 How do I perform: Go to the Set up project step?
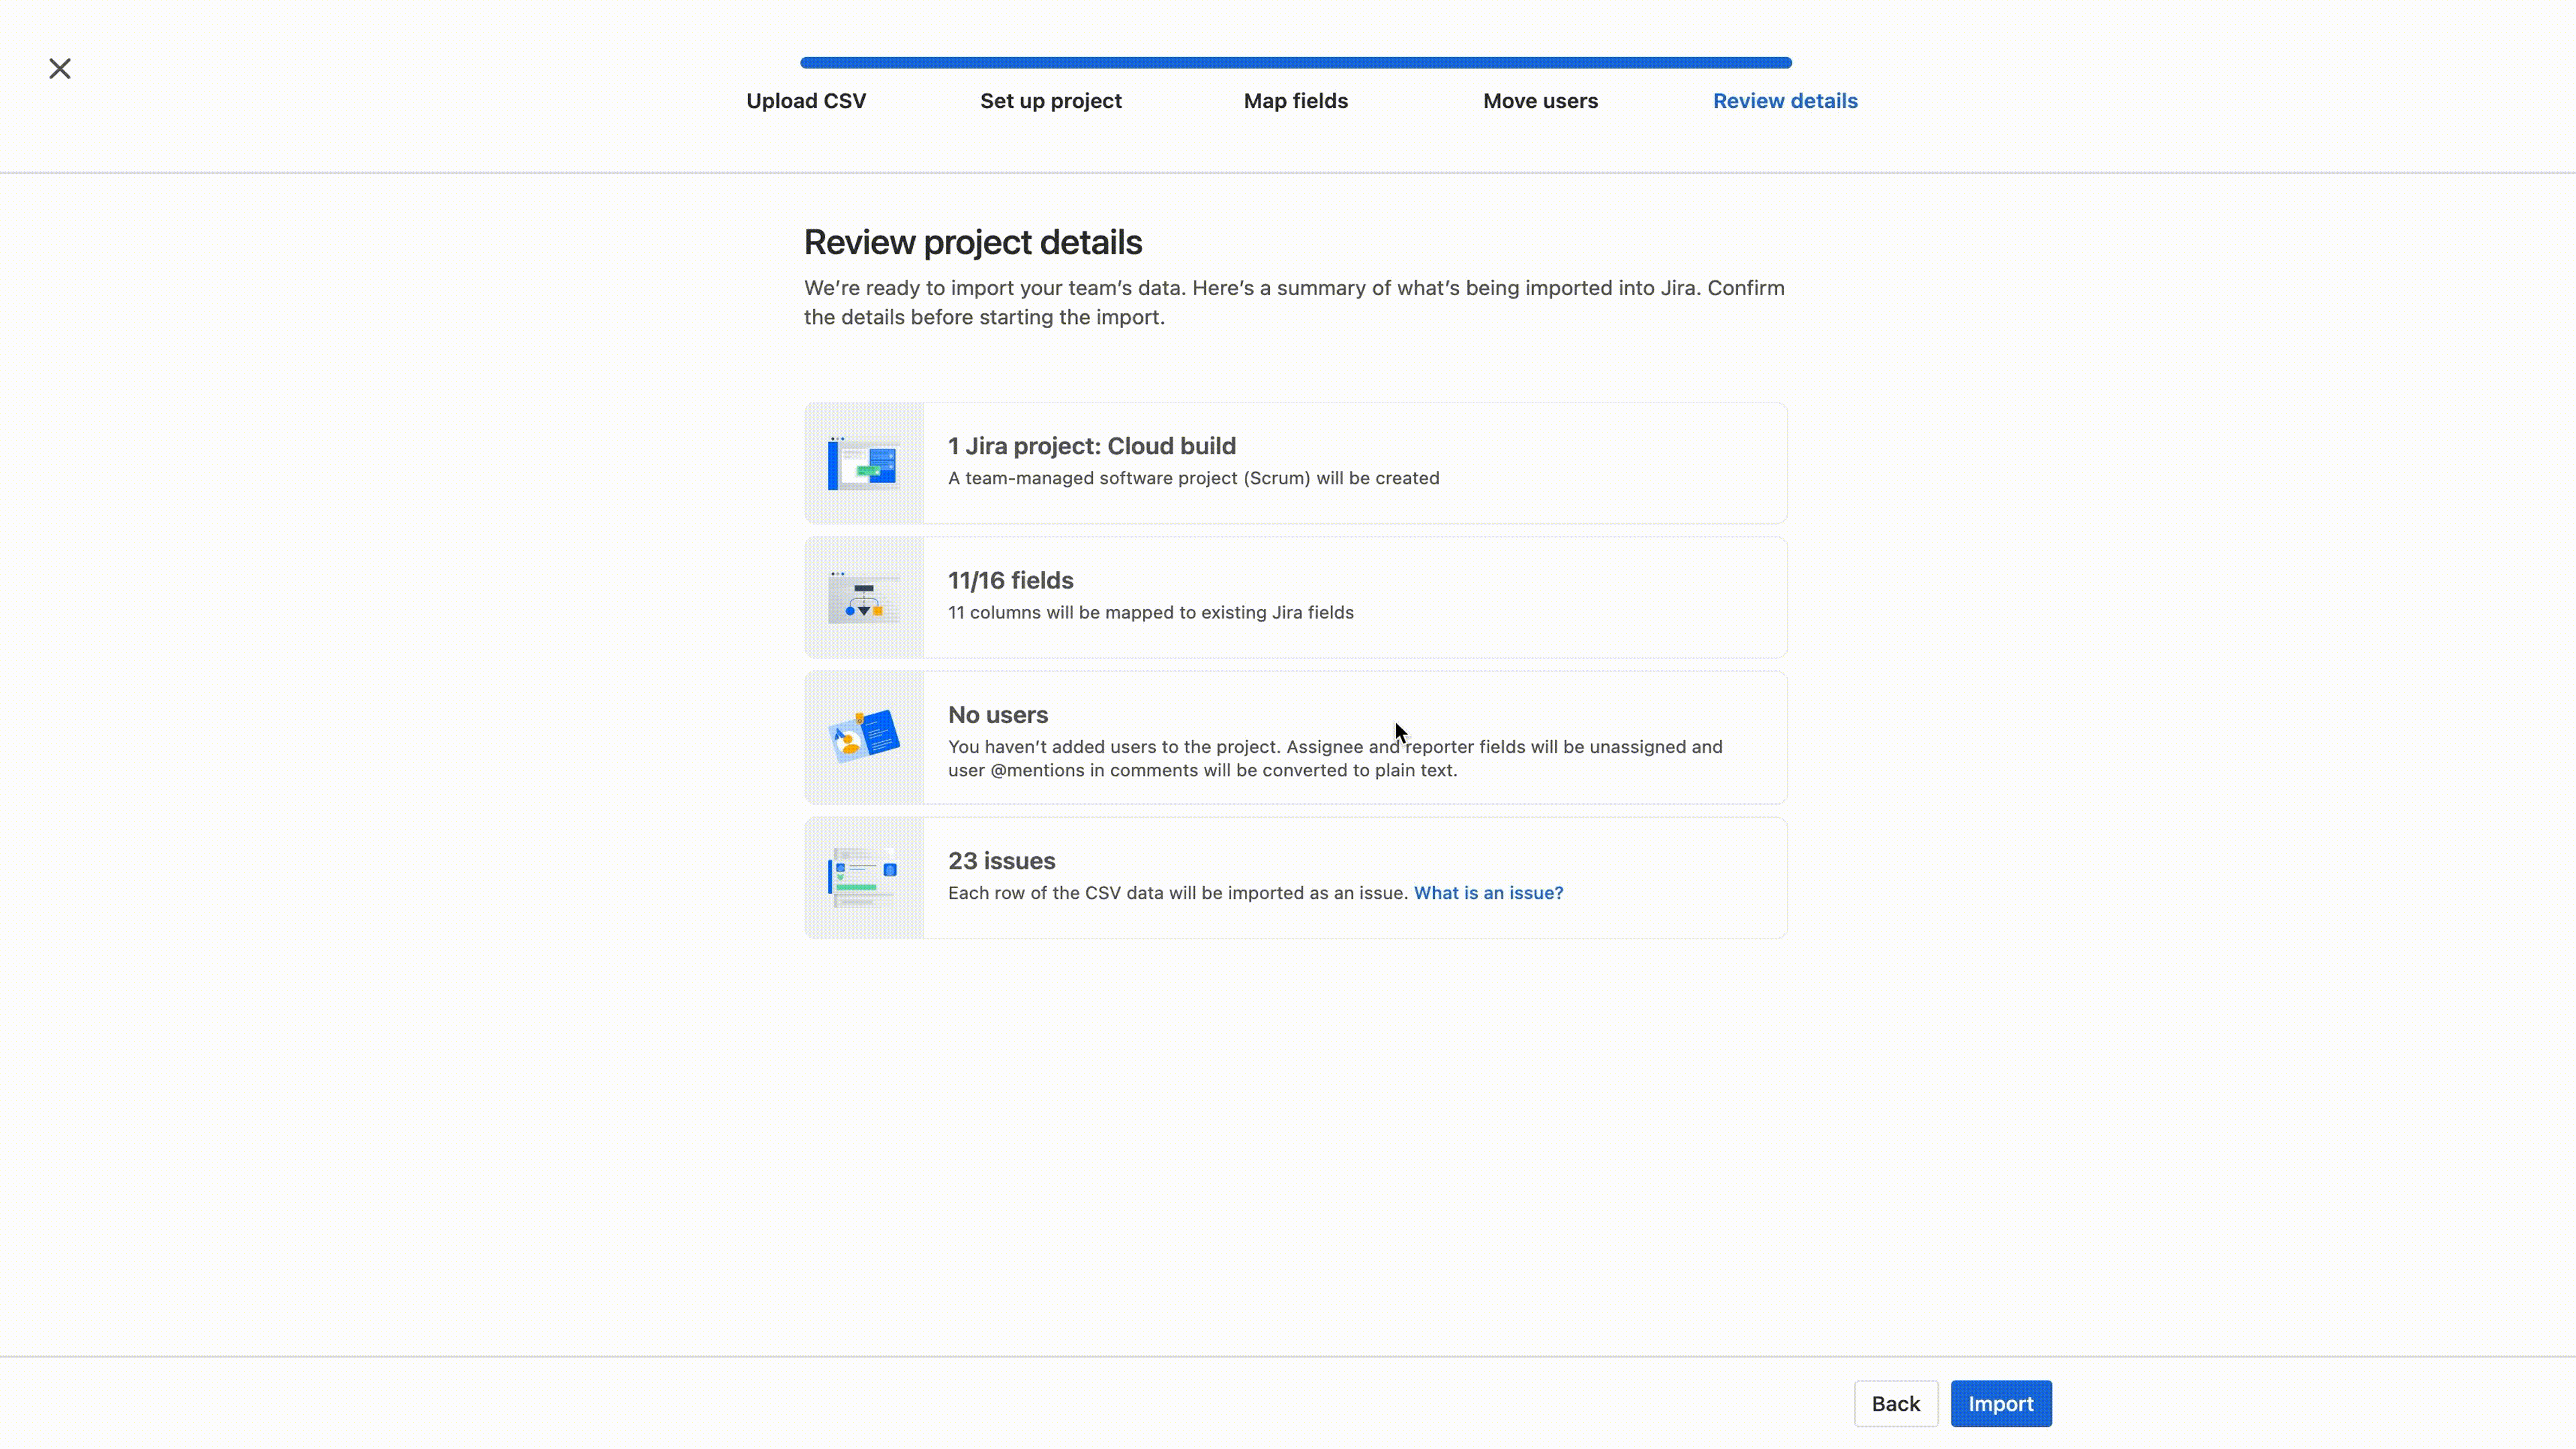point(1051,101)
